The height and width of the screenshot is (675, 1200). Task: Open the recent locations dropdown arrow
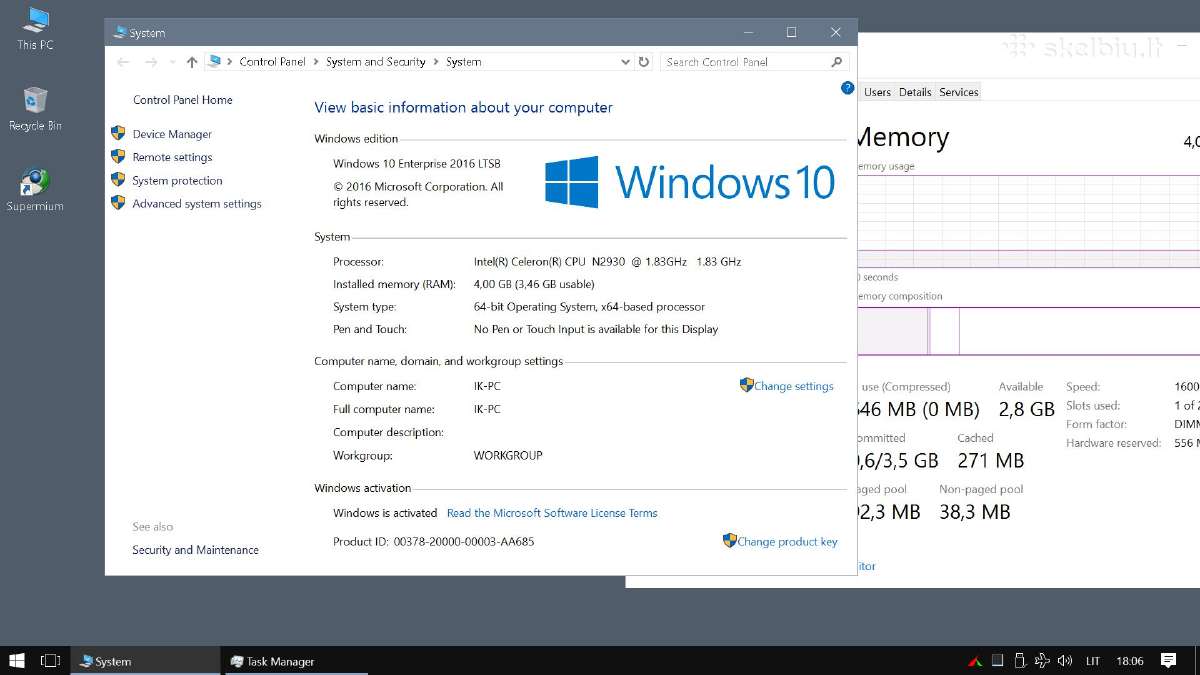point(172,62)
